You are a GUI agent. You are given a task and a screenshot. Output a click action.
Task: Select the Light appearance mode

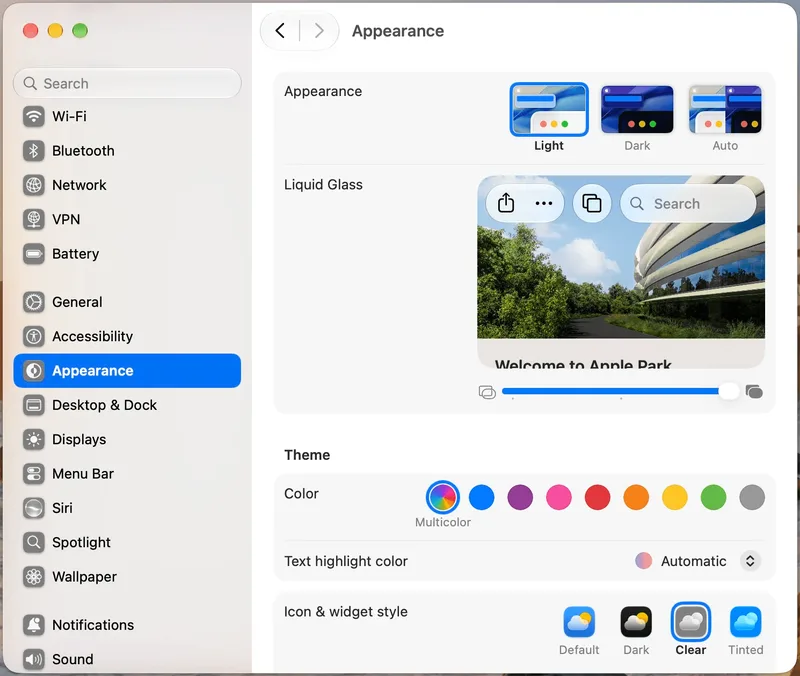(549, 109)
